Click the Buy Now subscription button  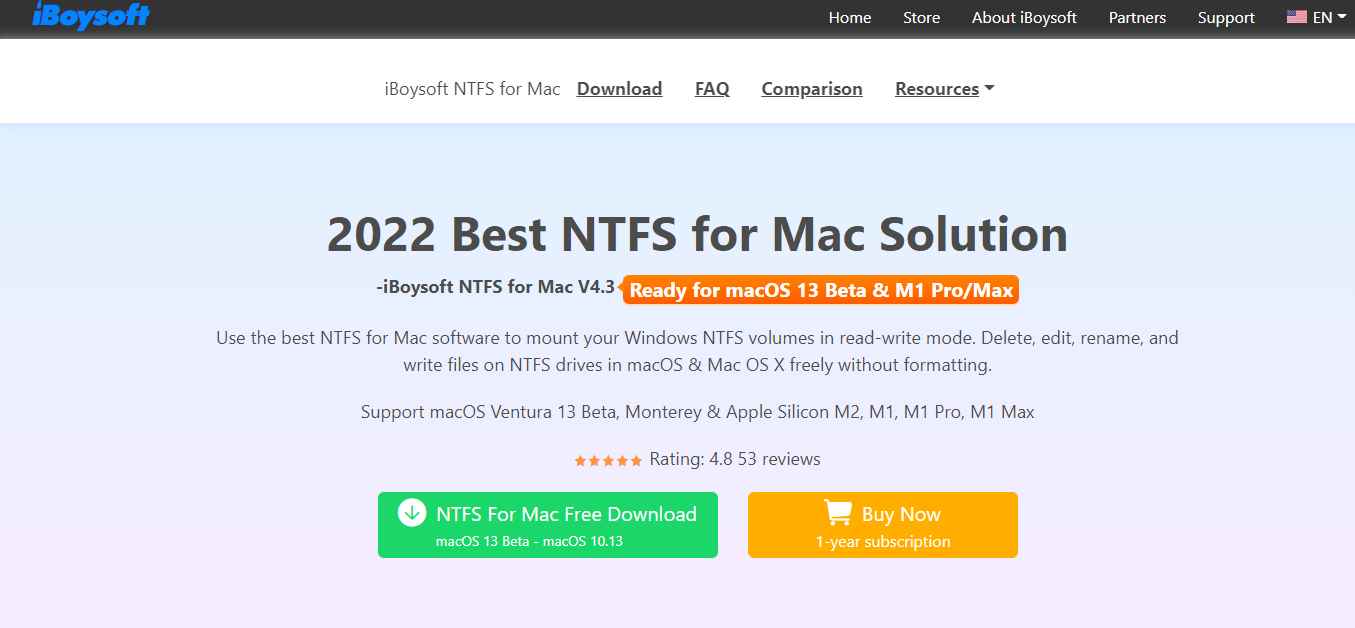882,524
